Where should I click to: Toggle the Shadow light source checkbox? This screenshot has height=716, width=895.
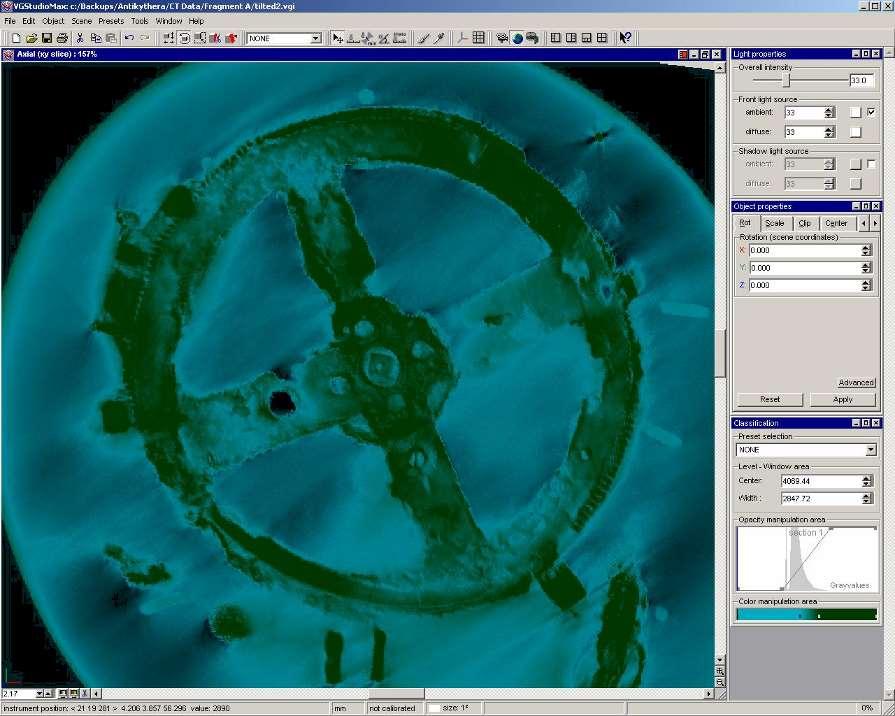(x=871, y=164)
